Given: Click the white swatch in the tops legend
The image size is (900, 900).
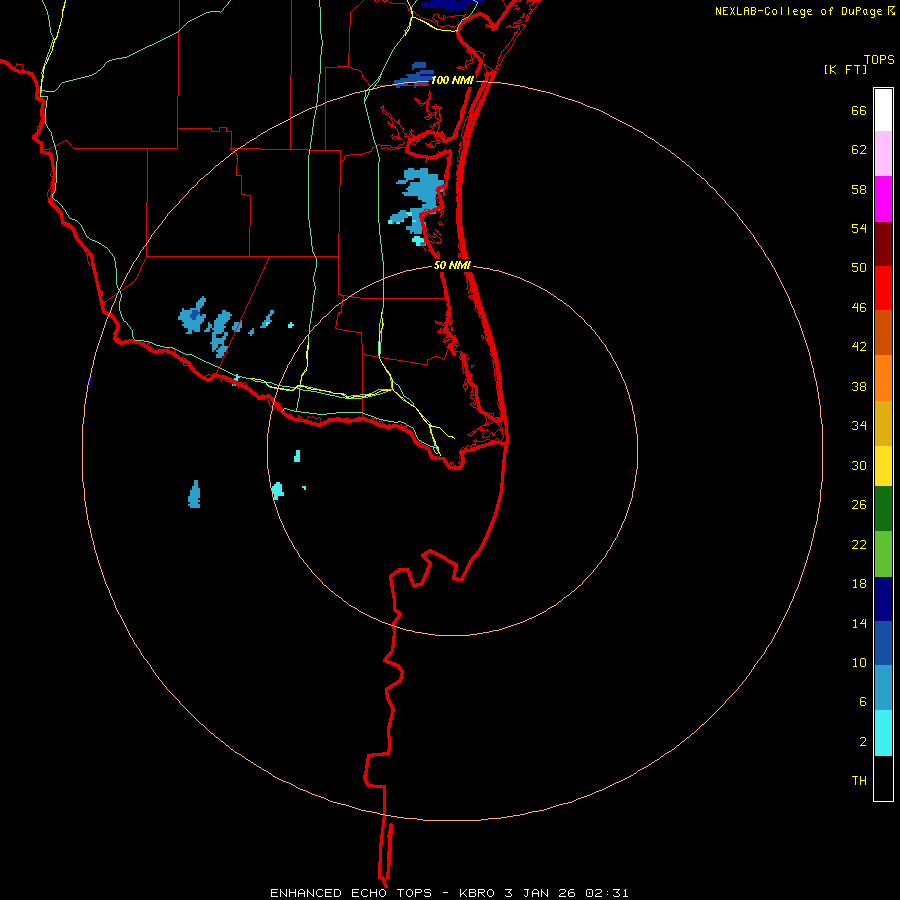Looking at the screenshot, I should coord(883,110).
